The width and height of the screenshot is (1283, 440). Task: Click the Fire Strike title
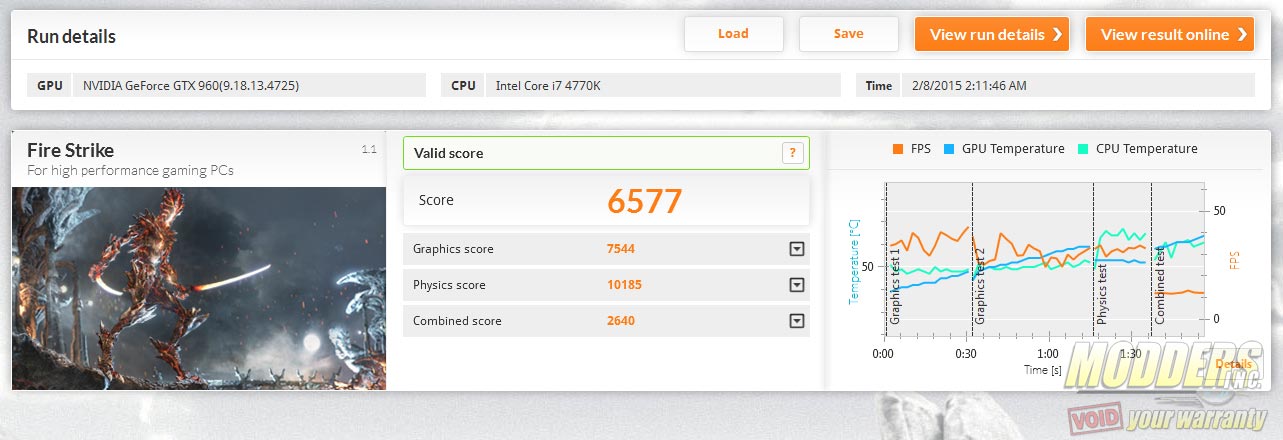click(x=70, y=150)
